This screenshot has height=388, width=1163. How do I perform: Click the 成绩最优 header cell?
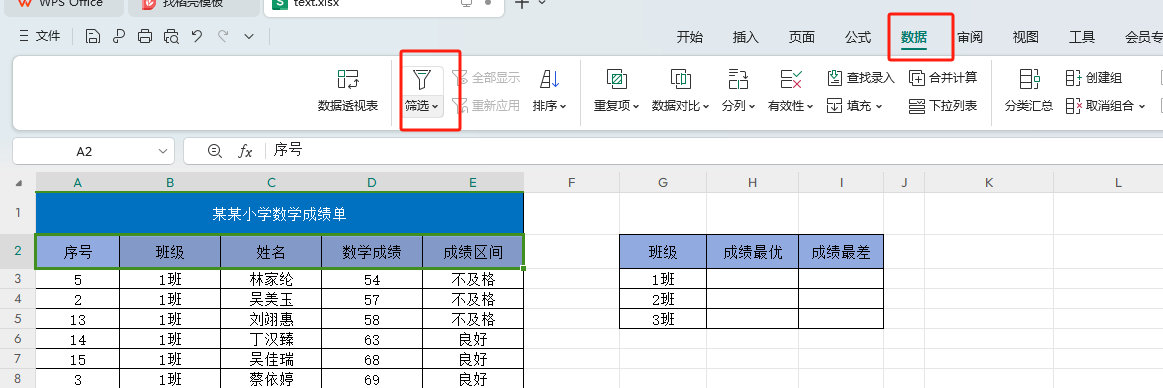(x=752, y=252)
